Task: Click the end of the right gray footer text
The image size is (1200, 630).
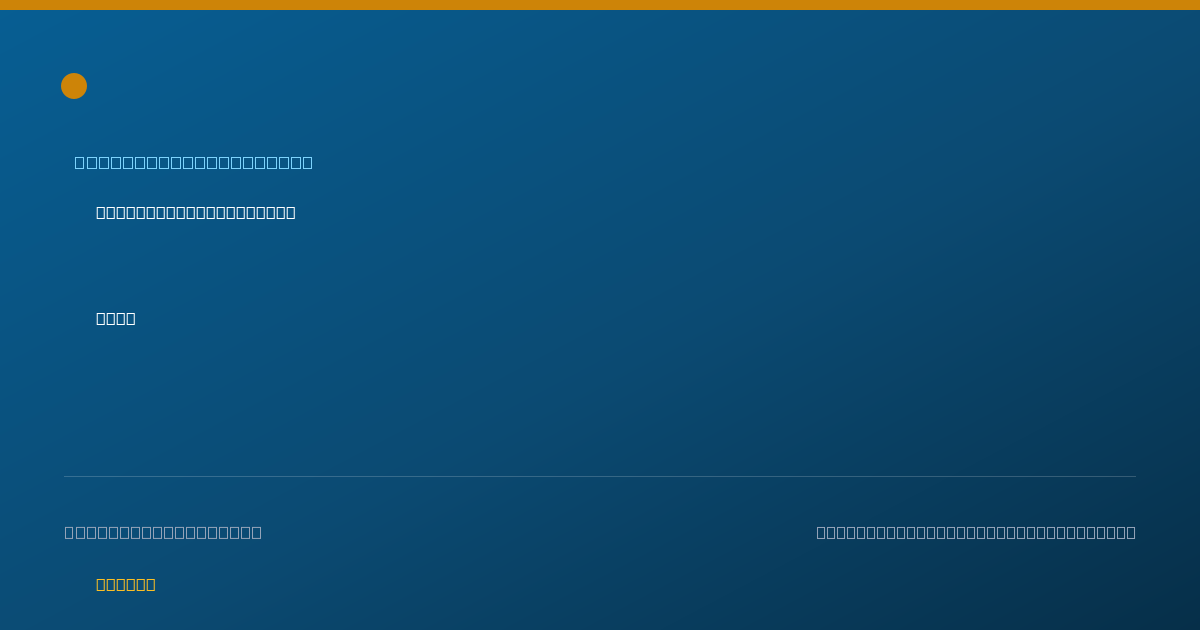Action: [x=1131, y=532]
